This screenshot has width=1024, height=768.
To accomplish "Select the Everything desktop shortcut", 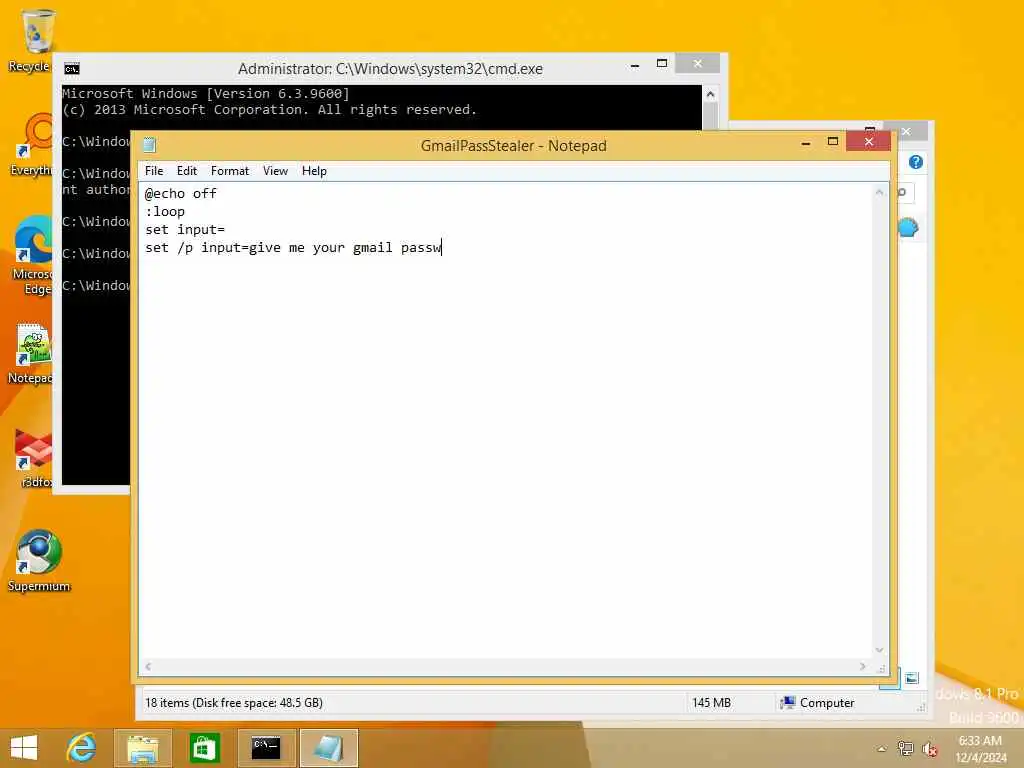I will click(x=33, y=145).
